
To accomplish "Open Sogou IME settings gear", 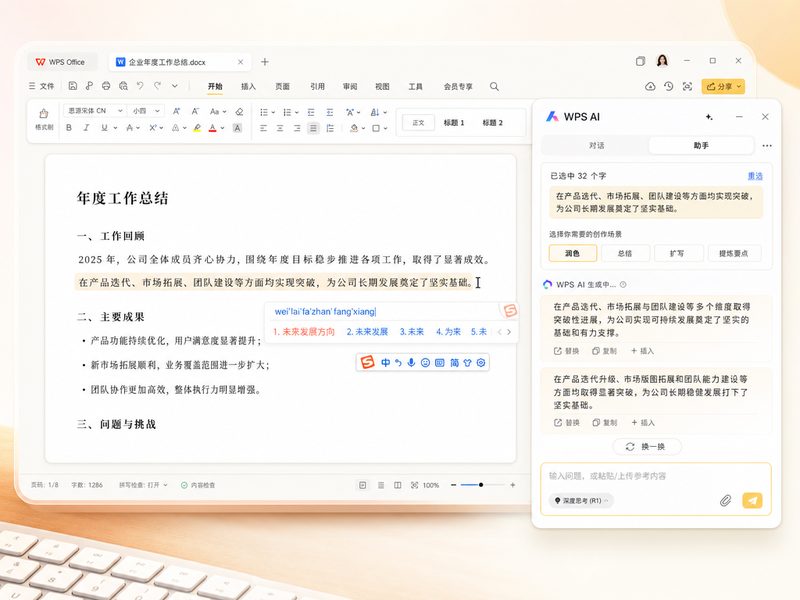I will [481, 363].
